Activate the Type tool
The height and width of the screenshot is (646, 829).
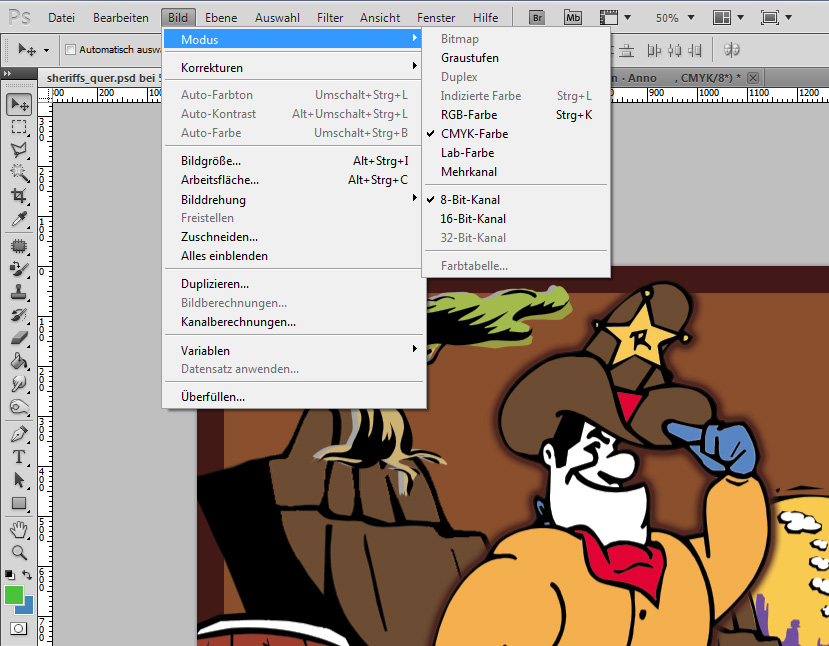coord(19,457)
